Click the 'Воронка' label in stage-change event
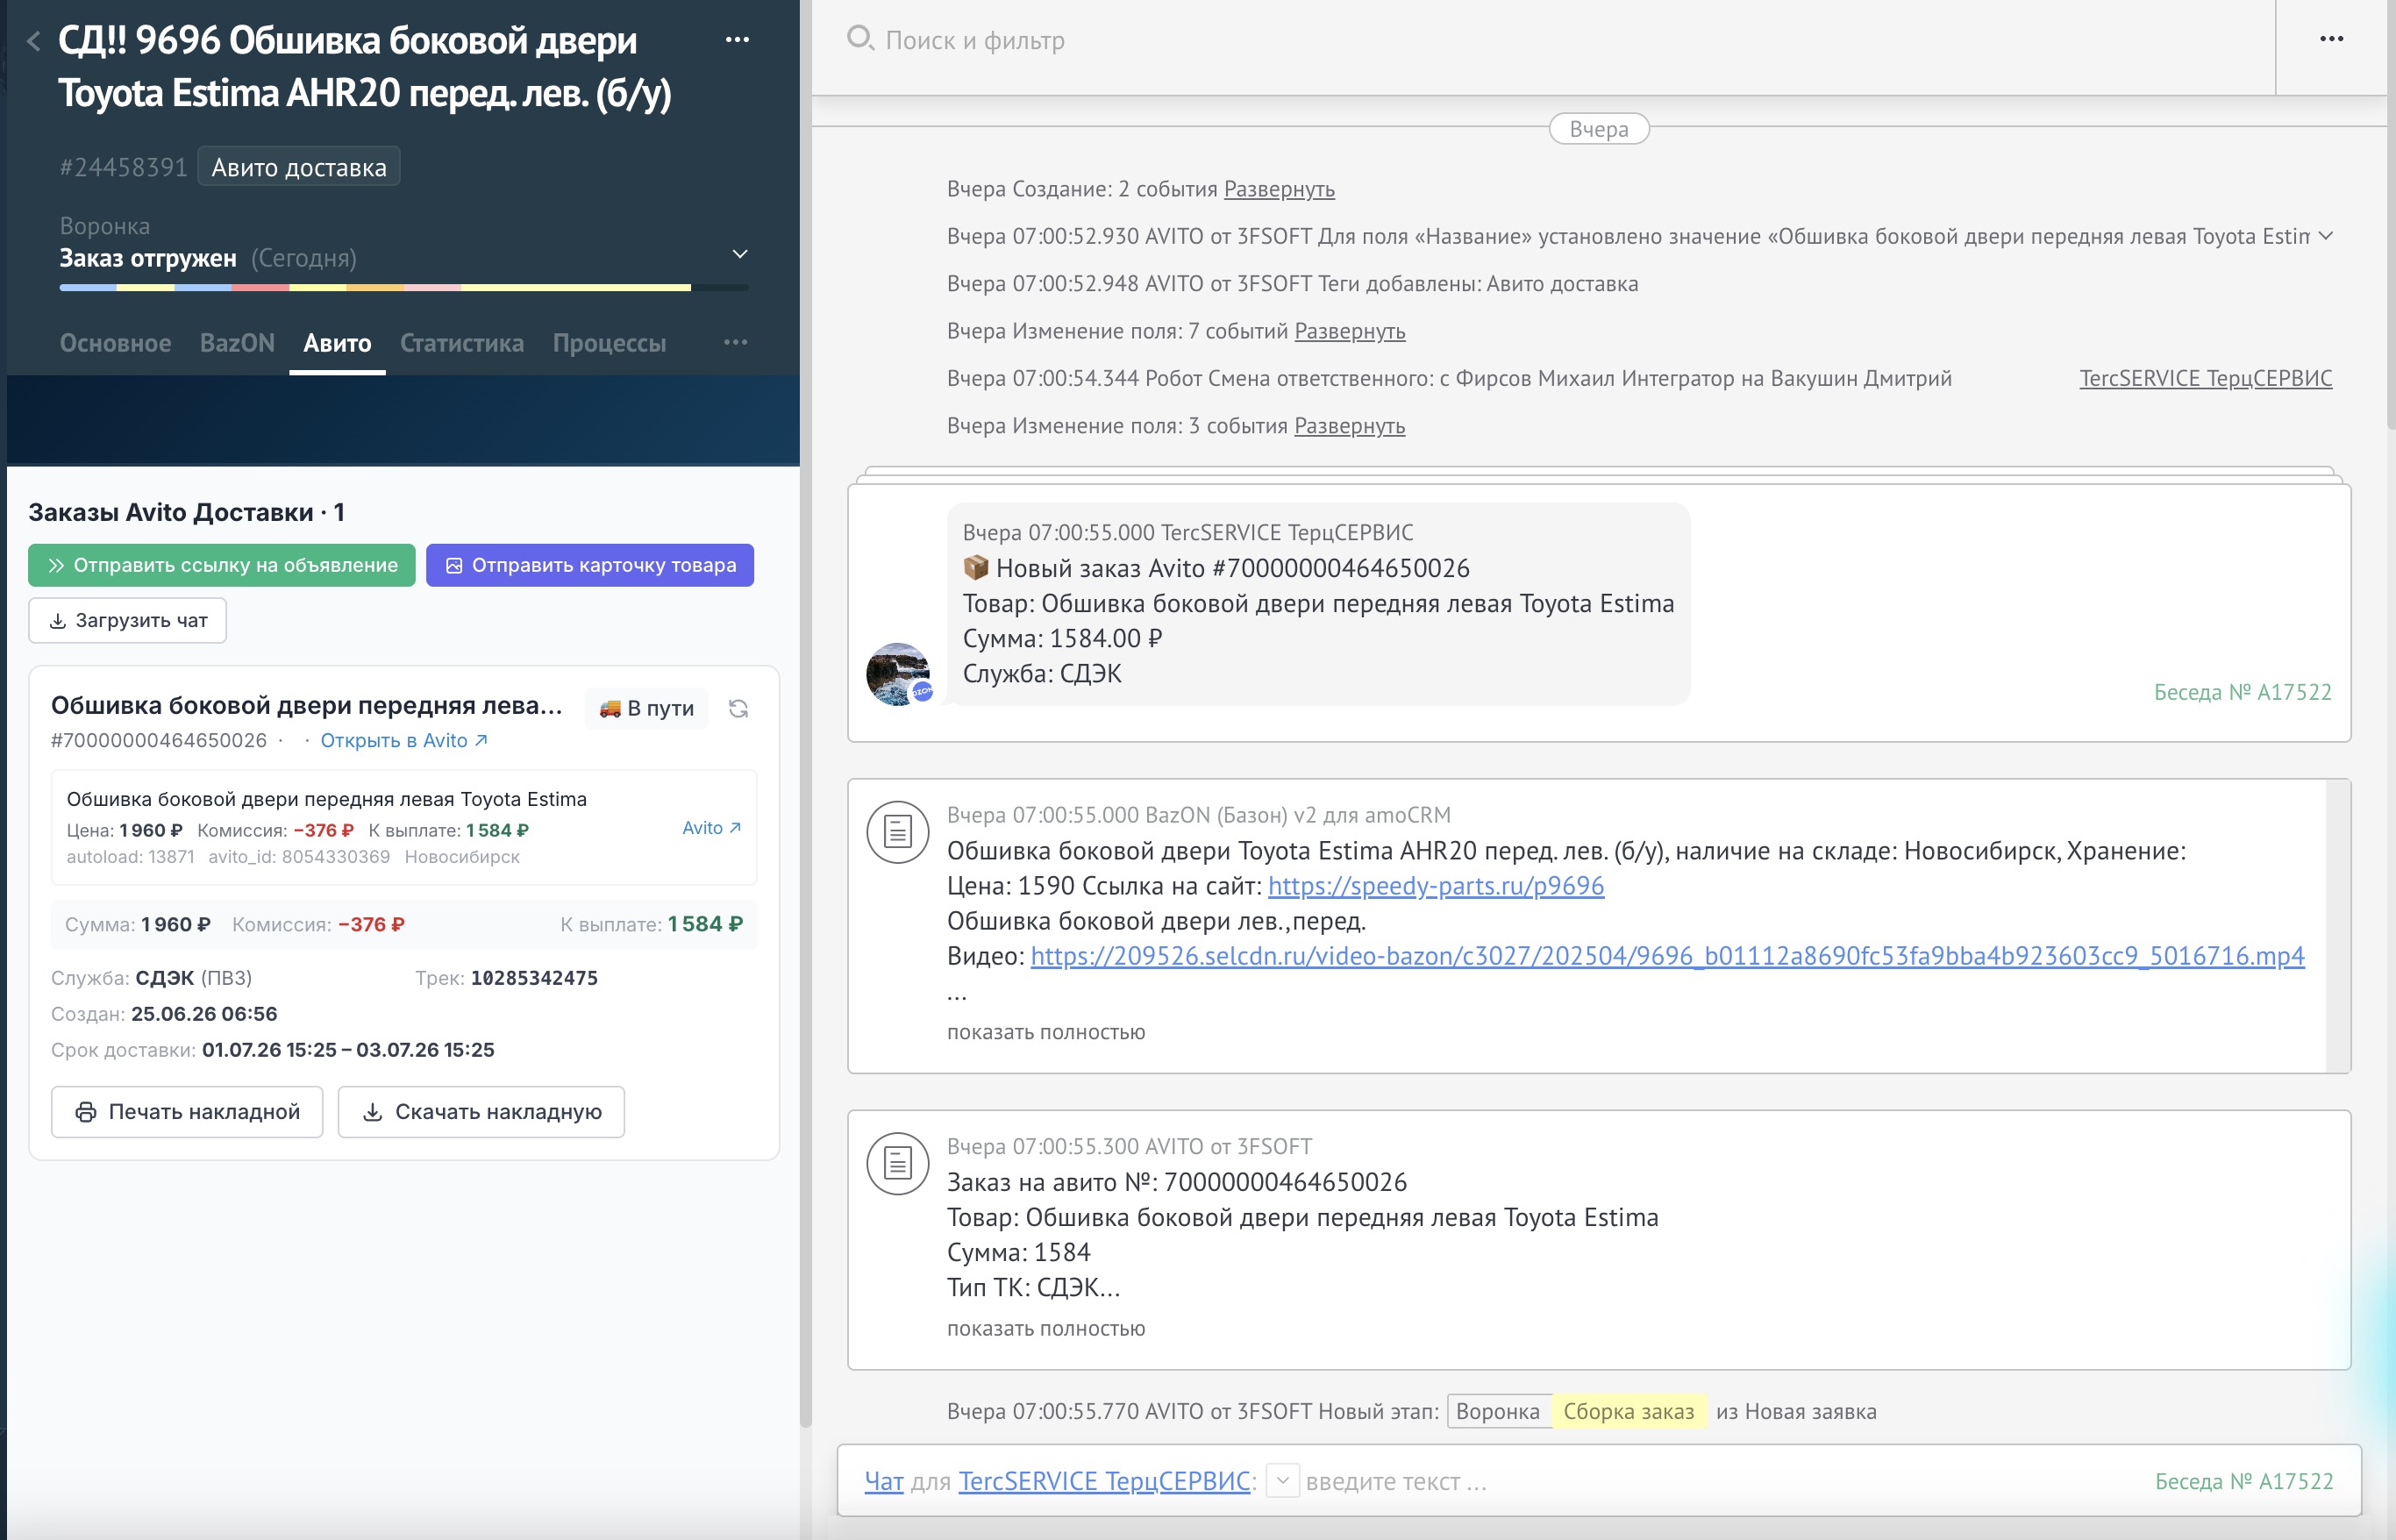The image size is (2396, 1540). (1498, 1411)
